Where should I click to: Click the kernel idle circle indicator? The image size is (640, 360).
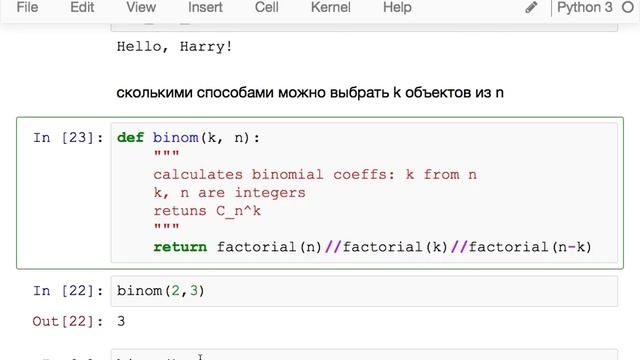628,7
